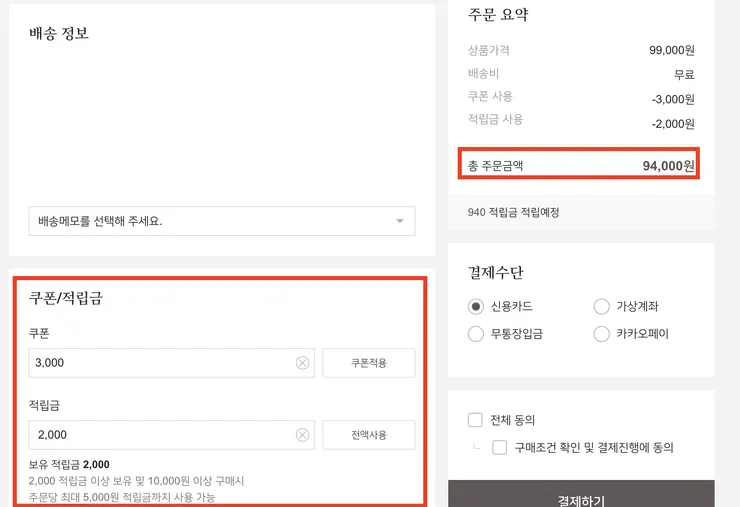Expand the 배송메모를 선택해 주세요 select box
740x507 pixels.
(222, 221)
